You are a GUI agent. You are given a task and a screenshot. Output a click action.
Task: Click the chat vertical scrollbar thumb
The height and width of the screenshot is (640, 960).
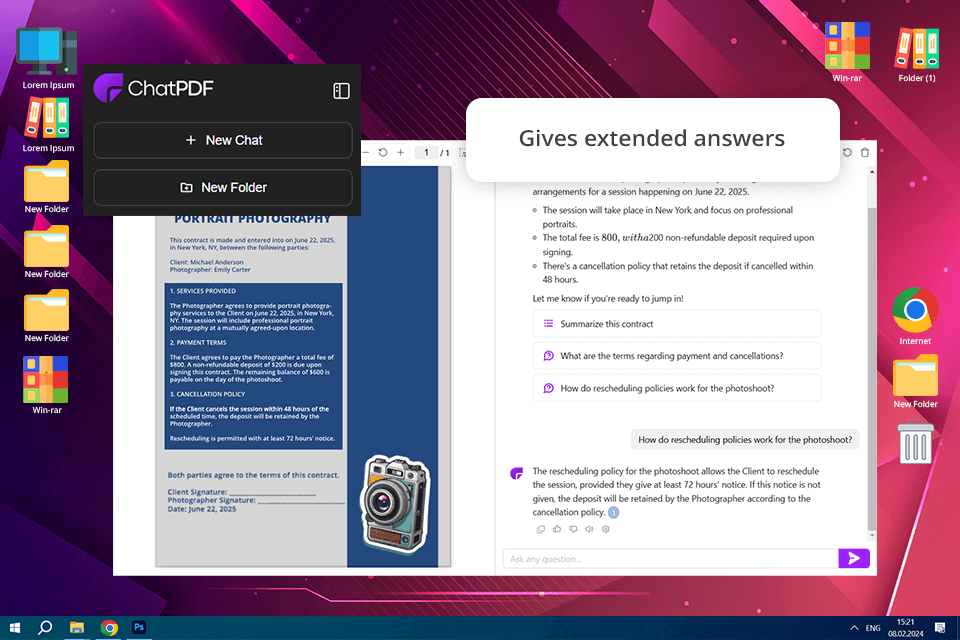click(872, 369)
